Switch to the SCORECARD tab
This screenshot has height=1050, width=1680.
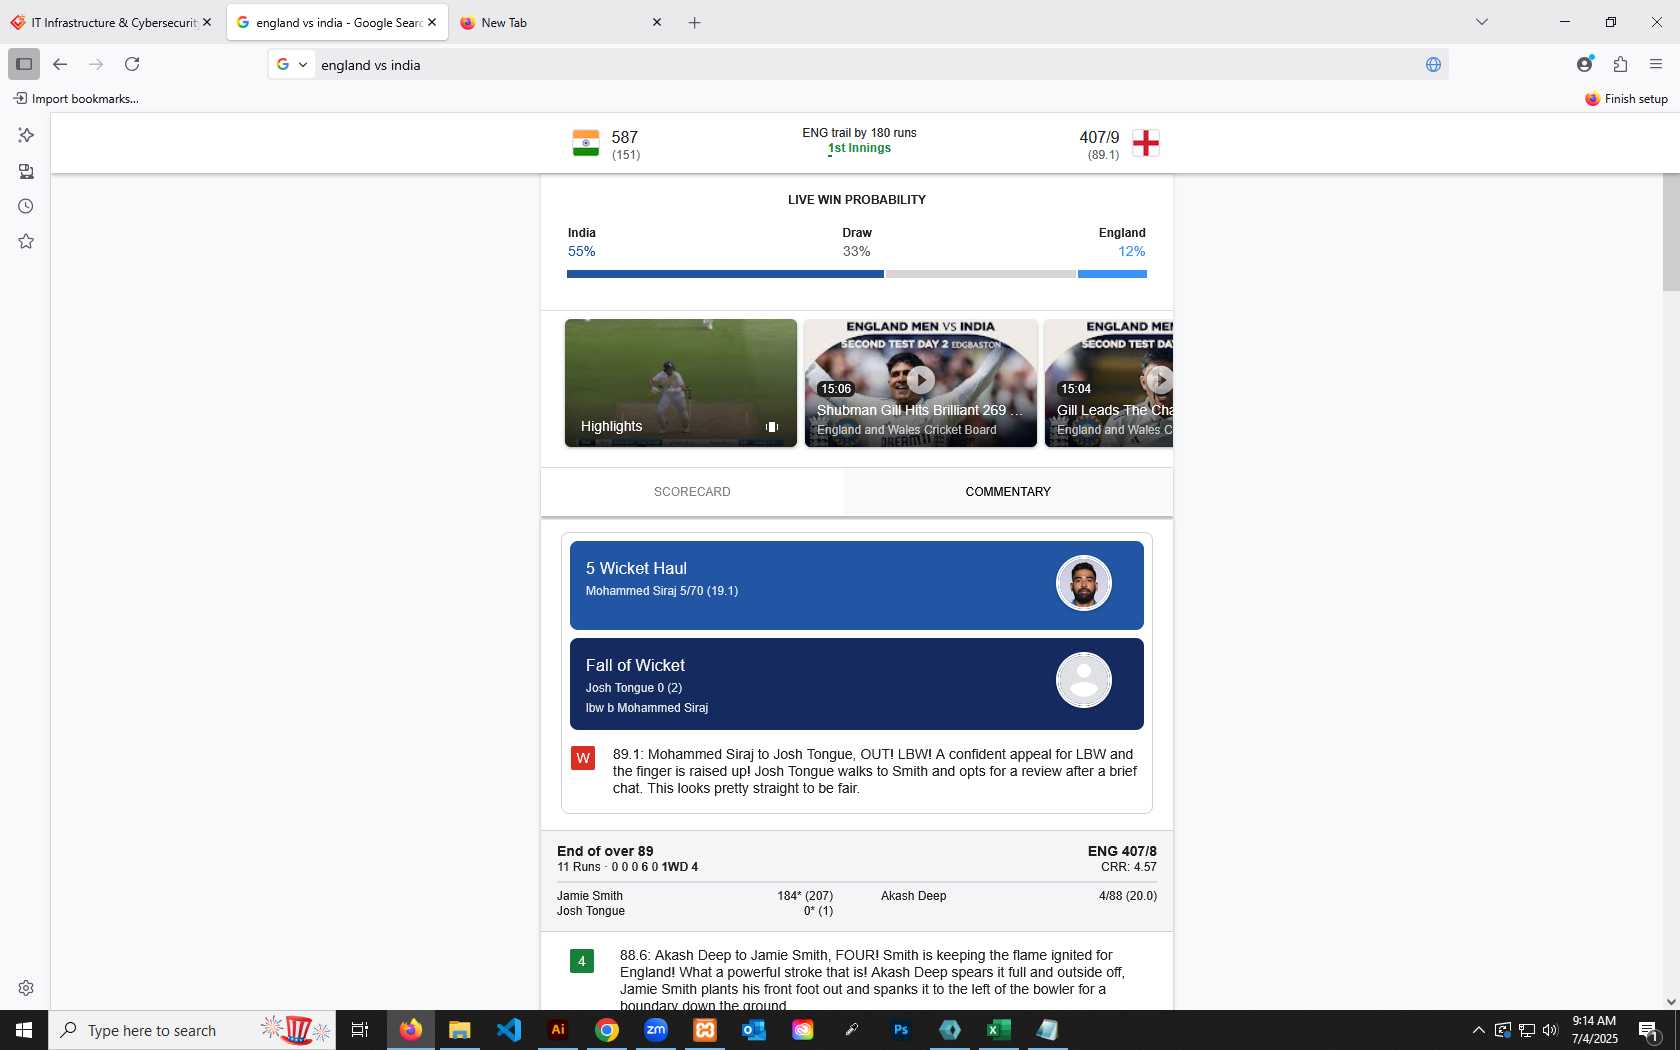[692, 492]
